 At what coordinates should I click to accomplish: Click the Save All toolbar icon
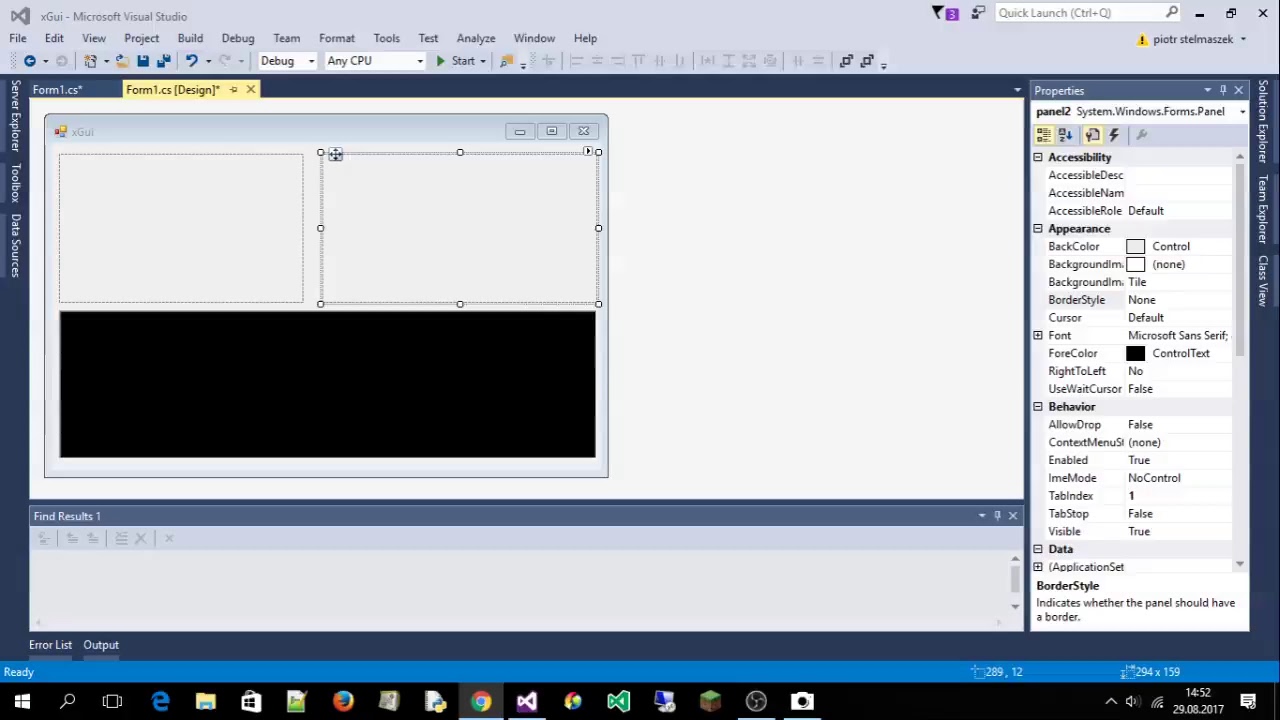[164, 61]
